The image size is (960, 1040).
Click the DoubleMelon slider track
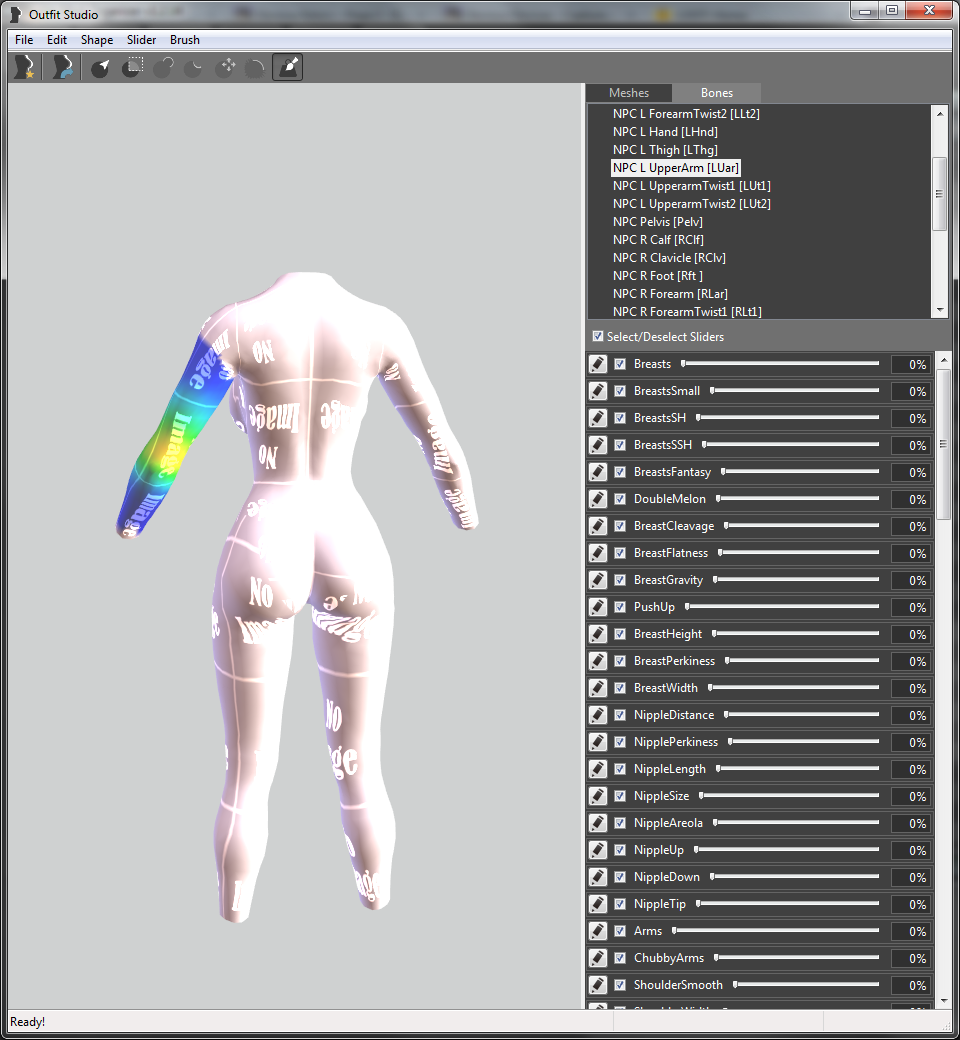[x=798, y=498]
